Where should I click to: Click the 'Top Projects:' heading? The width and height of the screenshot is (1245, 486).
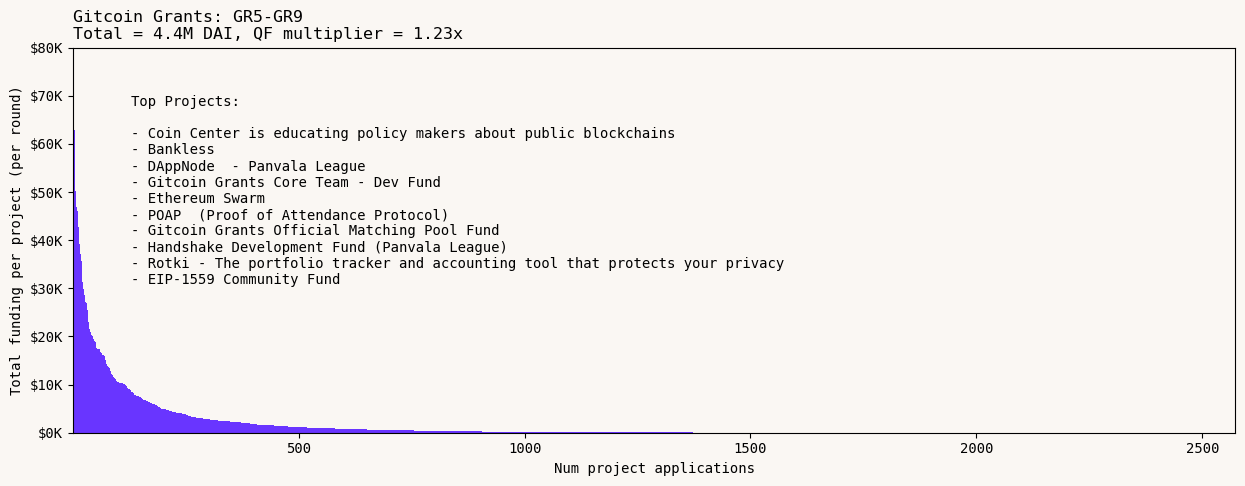pos(185,102)
